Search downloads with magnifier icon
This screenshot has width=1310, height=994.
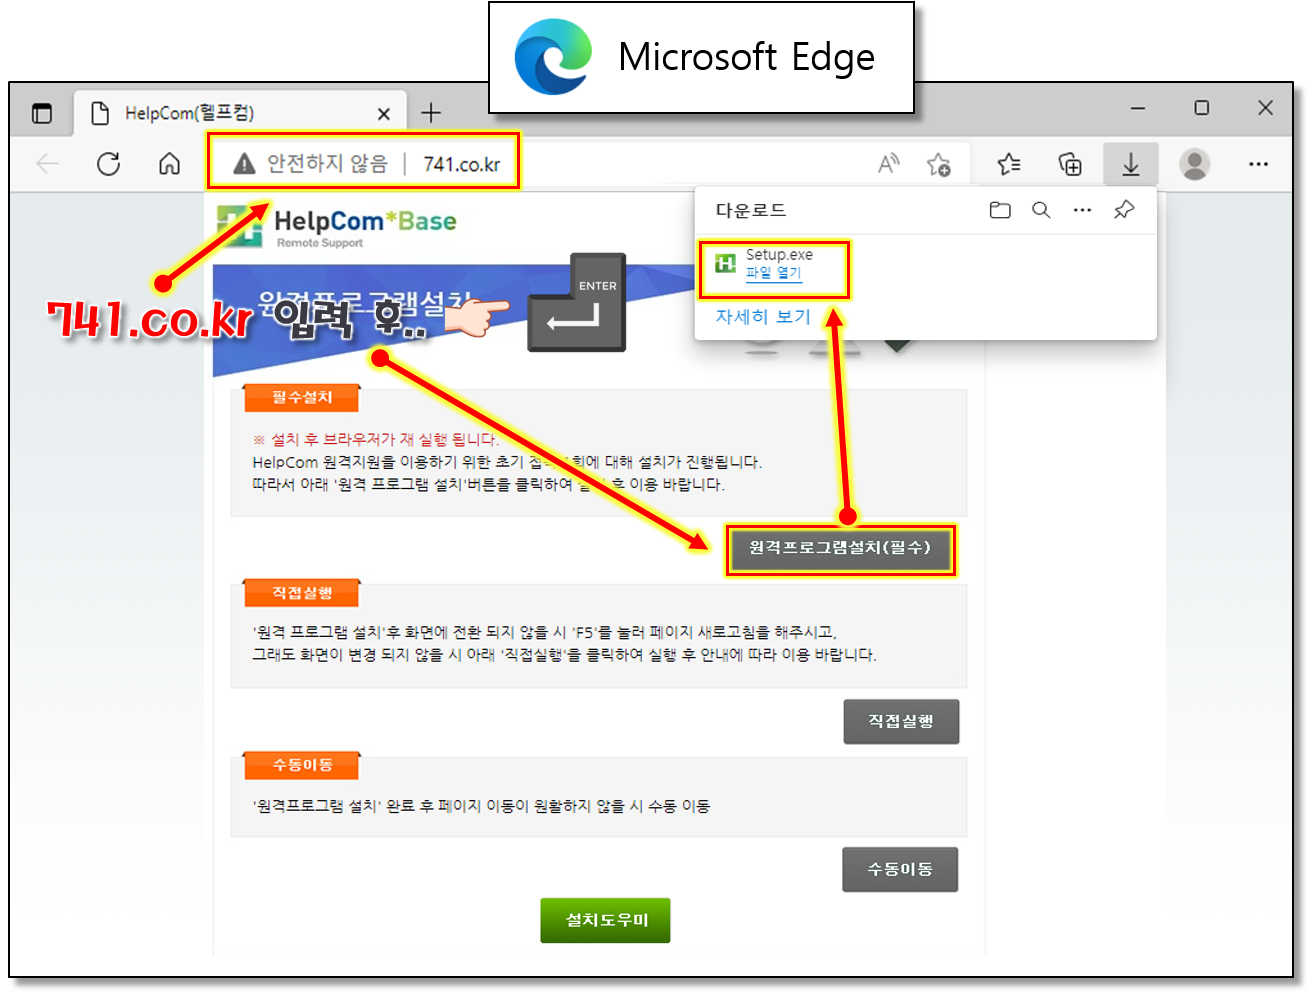coord(1041,210)
